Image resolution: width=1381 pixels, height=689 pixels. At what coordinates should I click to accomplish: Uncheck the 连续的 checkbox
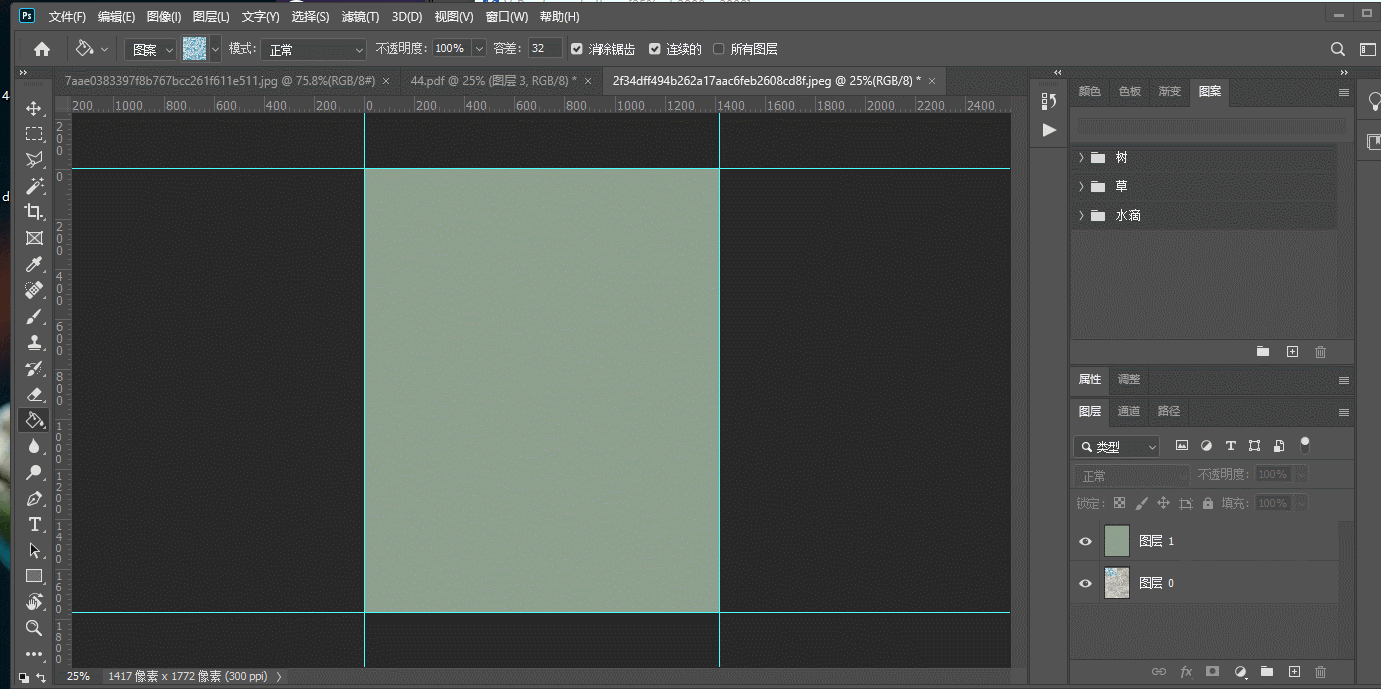[x=655, y=49]
